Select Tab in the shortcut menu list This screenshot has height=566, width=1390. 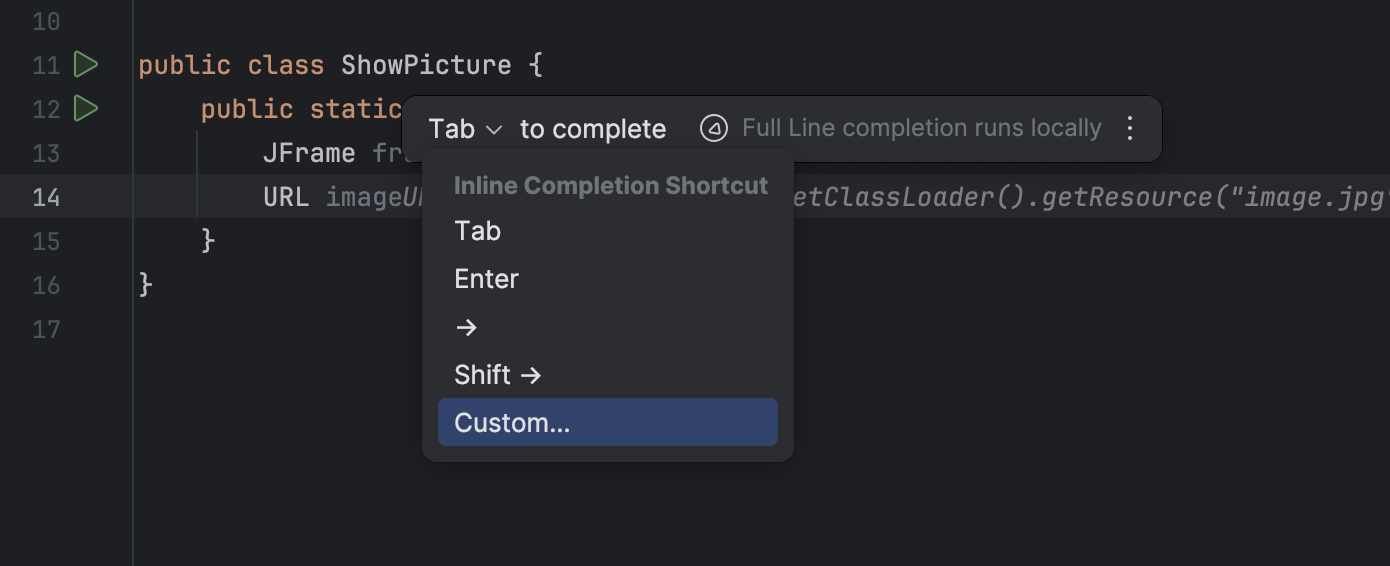coord(477,231)
